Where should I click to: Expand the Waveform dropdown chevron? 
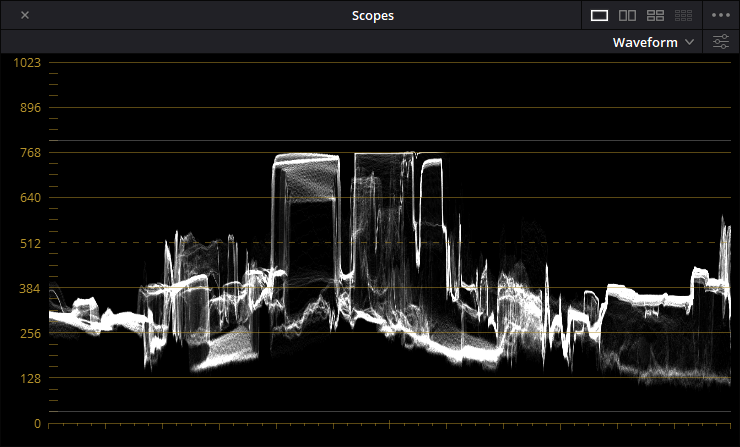pos(689,42)
